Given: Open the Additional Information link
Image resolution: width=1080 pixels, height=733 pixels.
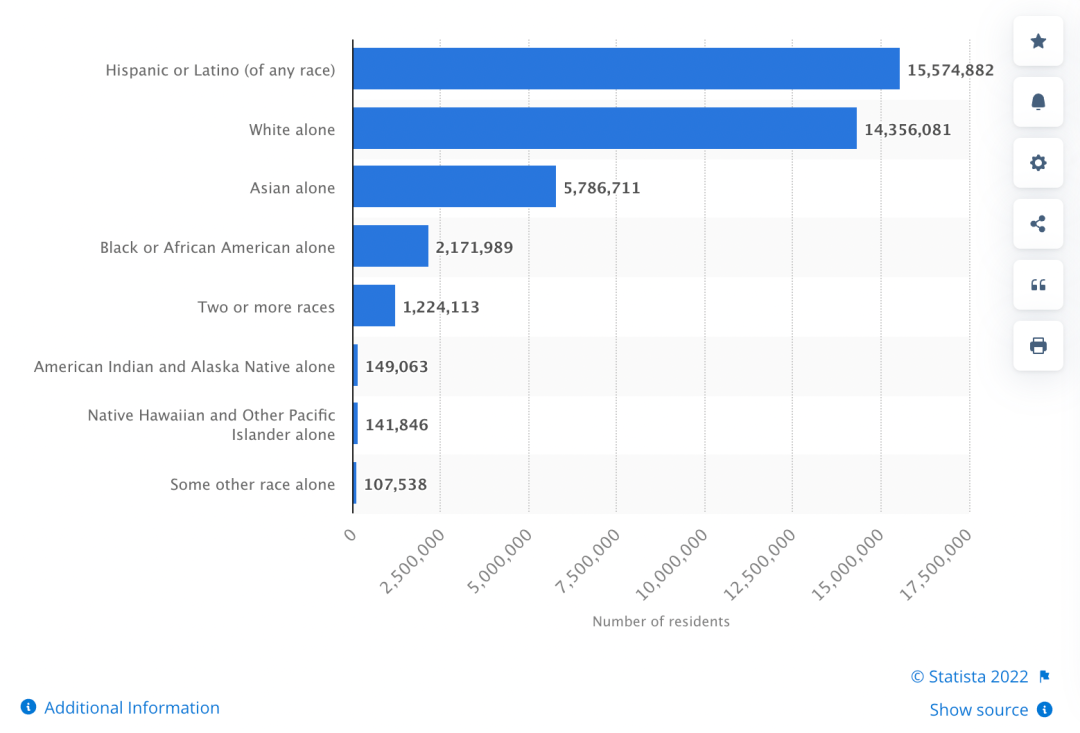Looking at the screenshot, I should [x=132, y=708].
